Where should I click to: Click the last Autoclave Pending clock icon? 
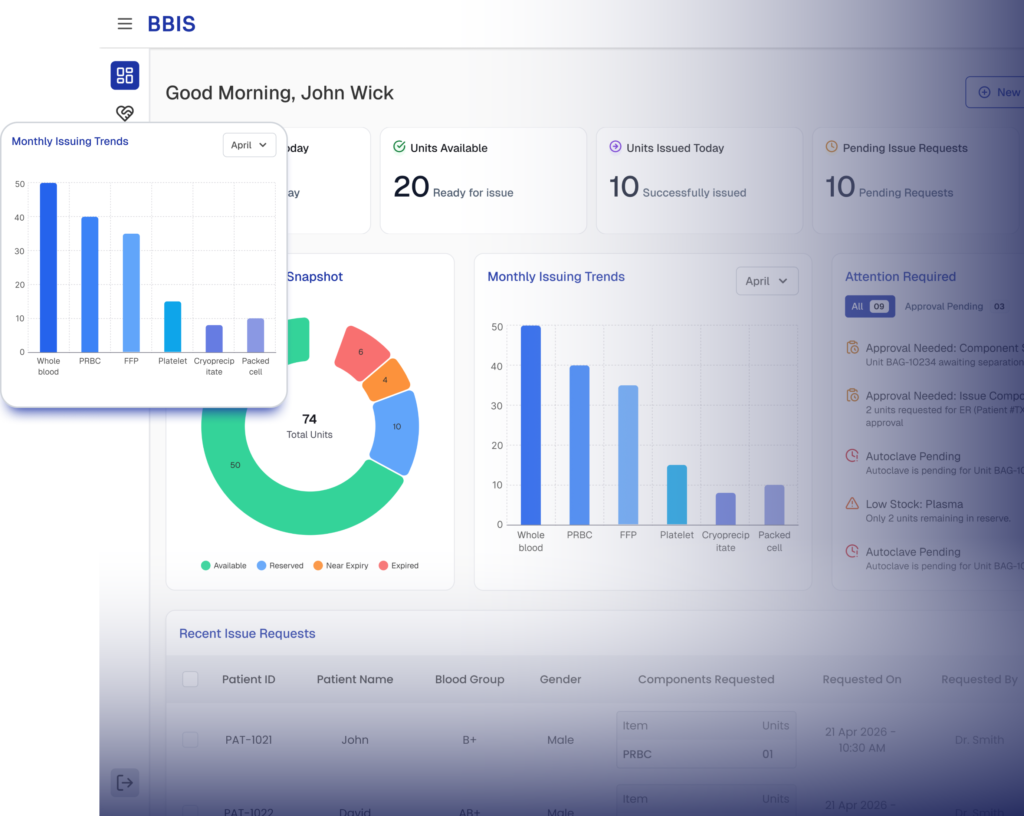click(x=852, y=551)
